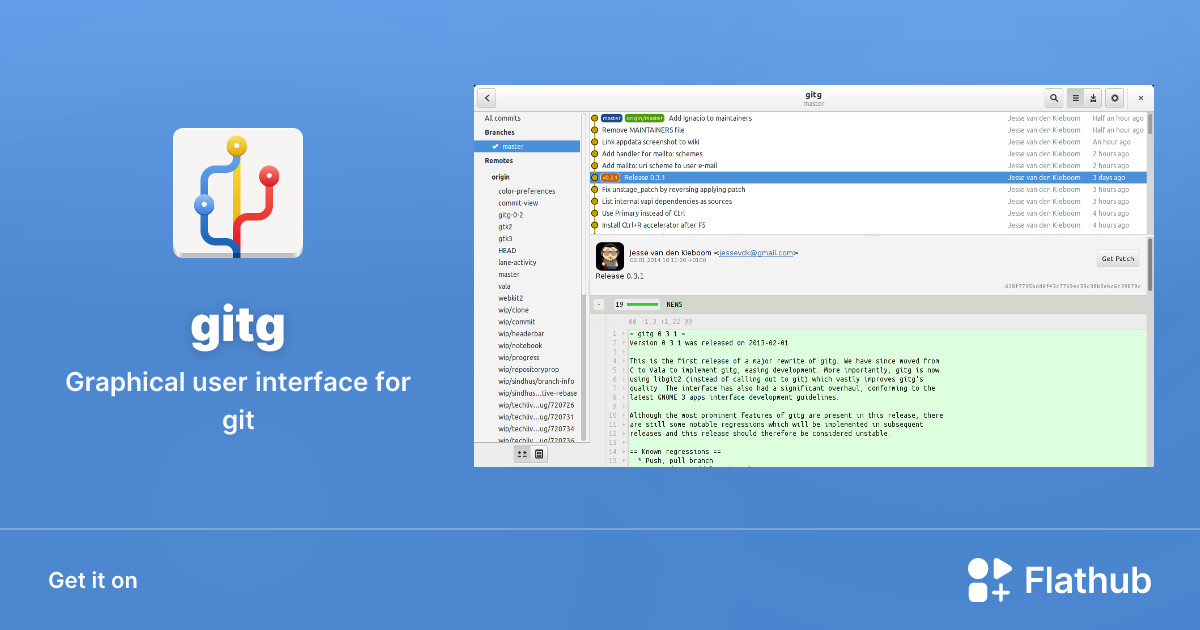
Task: Click the back arrow in gitg header
Action: (x=487, y=98)
